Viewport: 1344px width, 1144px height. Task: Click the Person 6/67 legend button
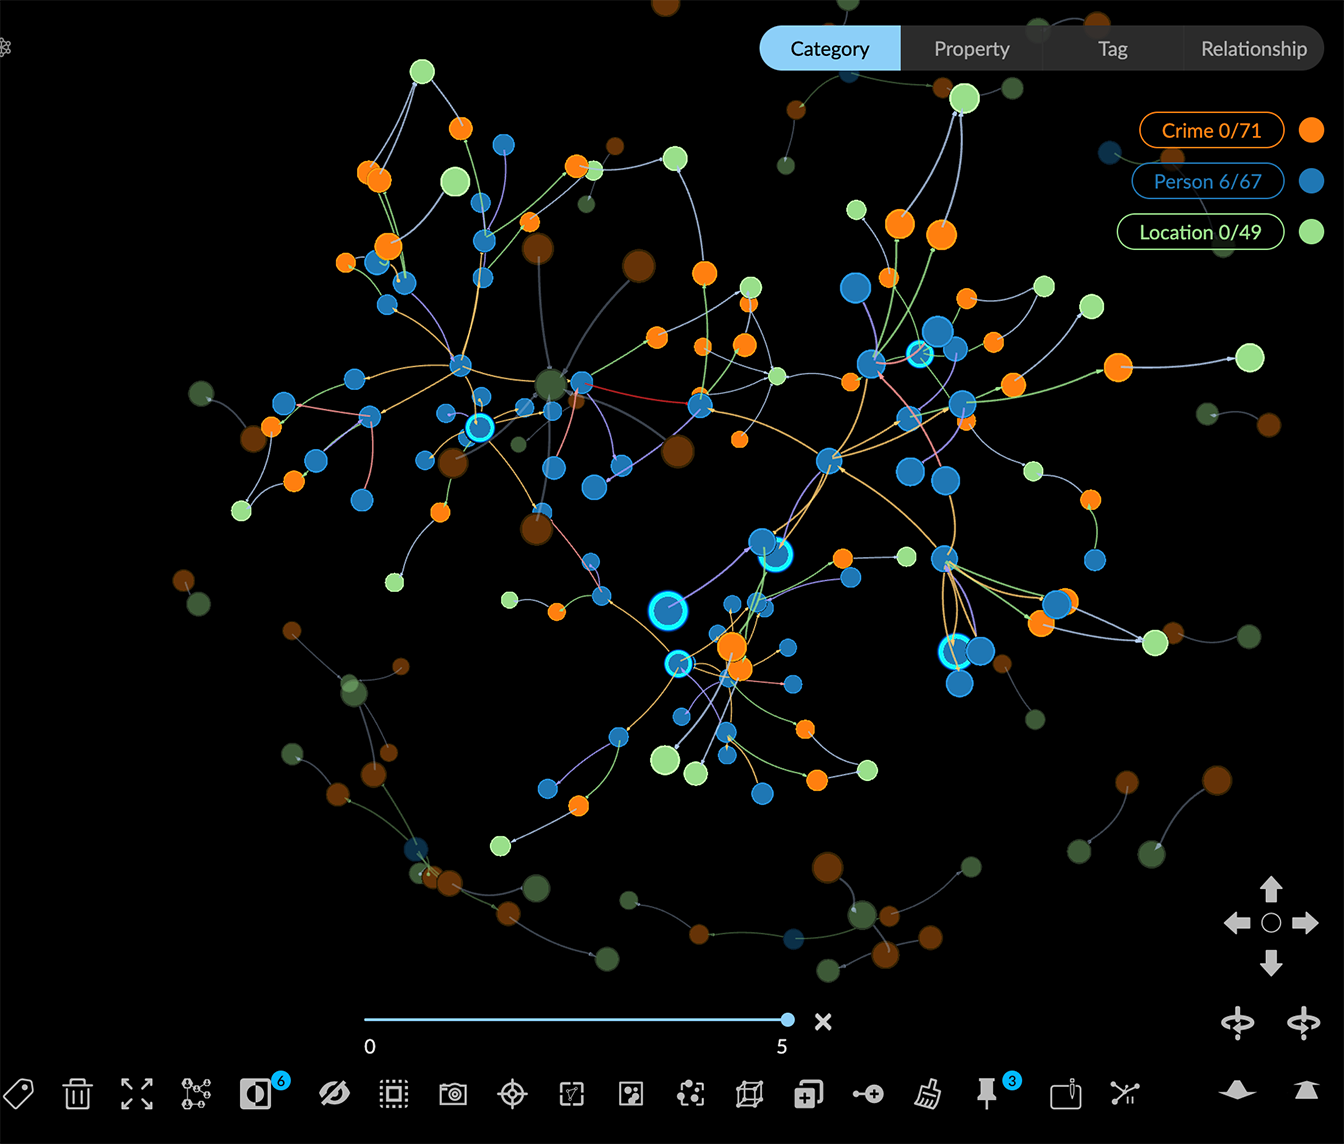coord(1207,181)
